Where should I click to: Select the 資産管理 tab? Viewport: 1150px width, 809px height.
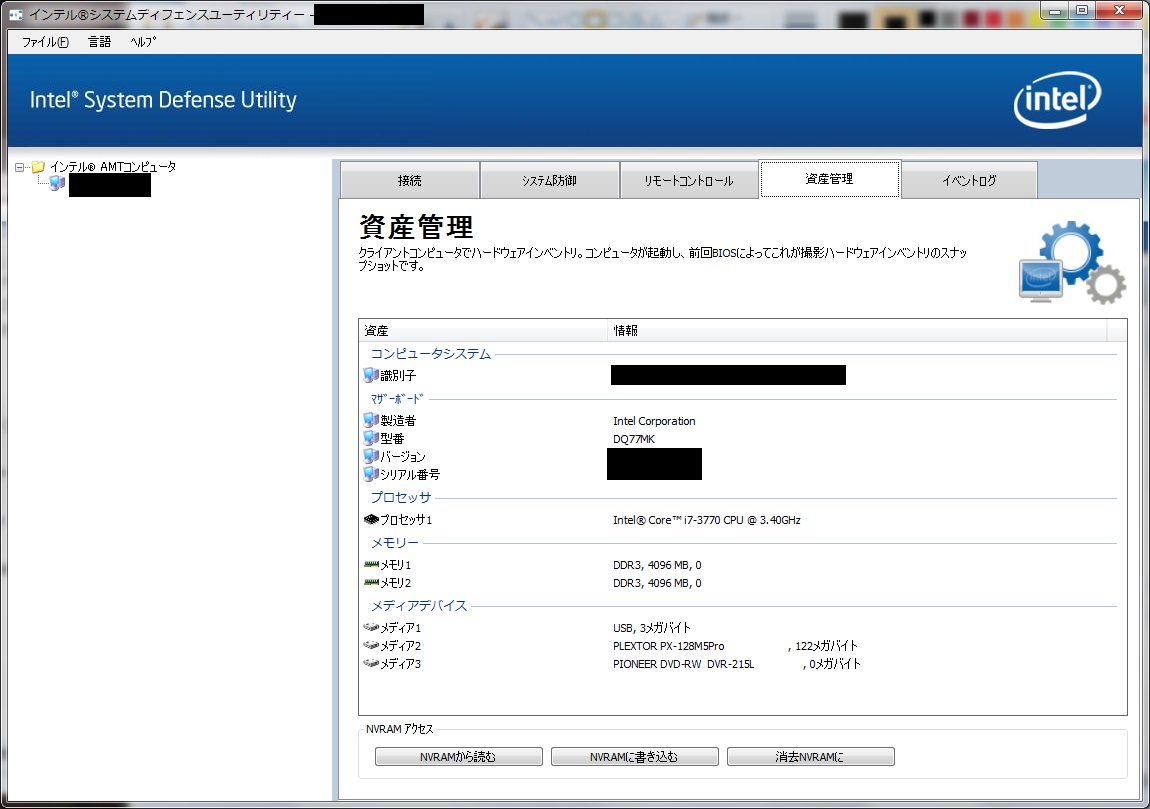829,179
